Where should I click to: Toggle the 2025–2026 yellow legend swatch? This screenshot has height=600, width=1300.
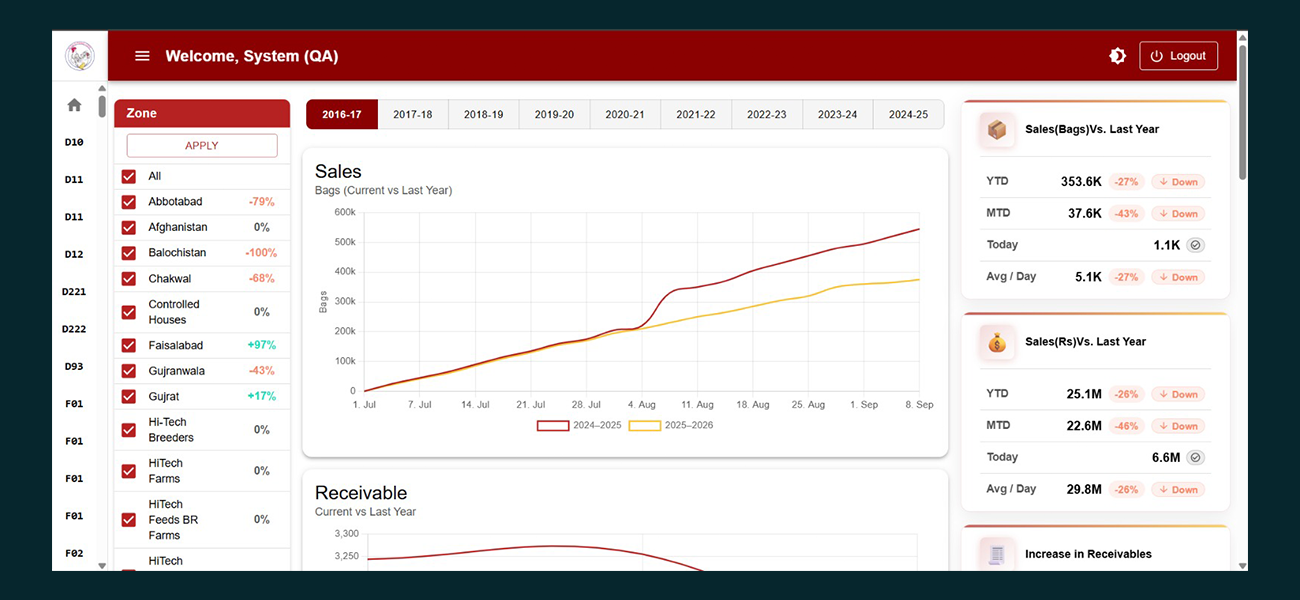pyautogui.click(x=644, y=425)
